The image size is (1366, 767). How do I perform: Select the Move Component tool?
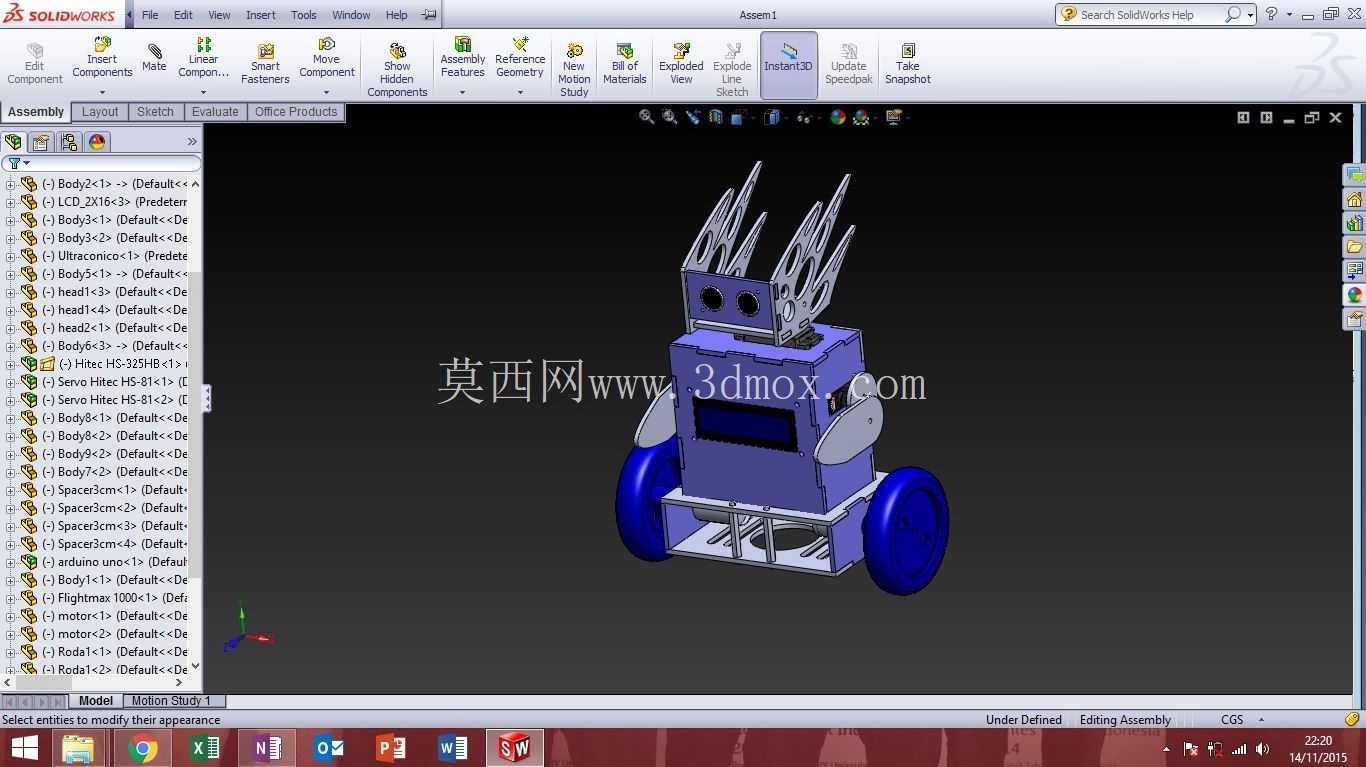coord(327,58)
